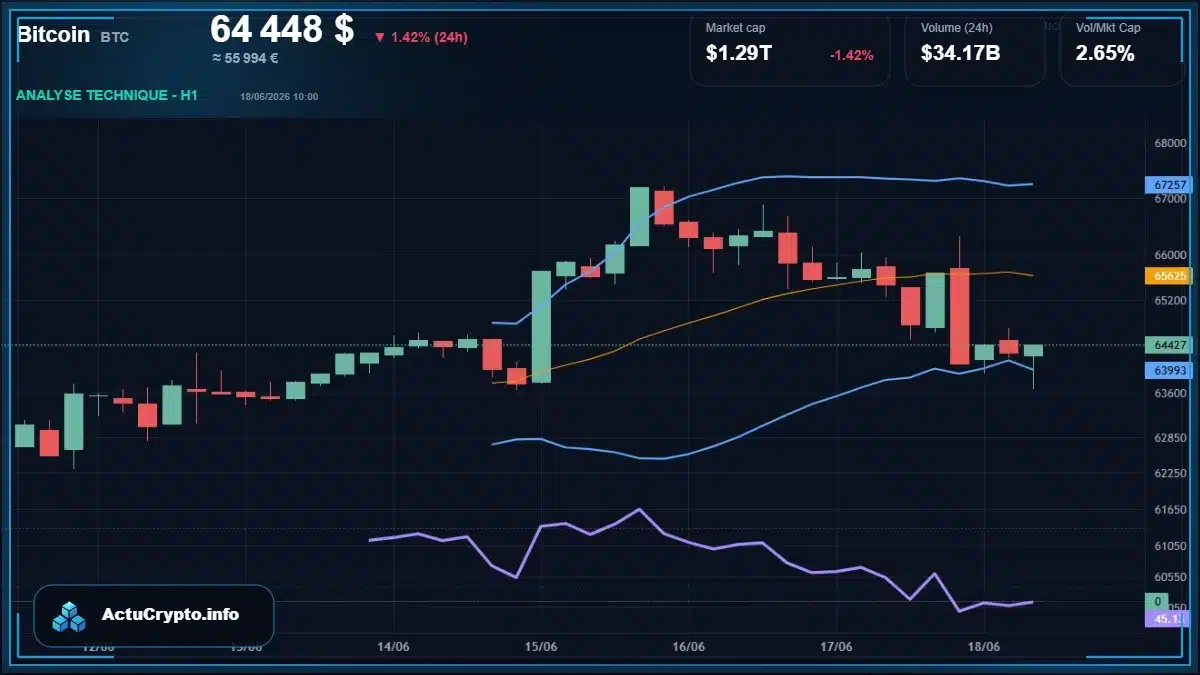Click the Volume (24h) label
The image size is (1200, 675).
click(955, 28)
